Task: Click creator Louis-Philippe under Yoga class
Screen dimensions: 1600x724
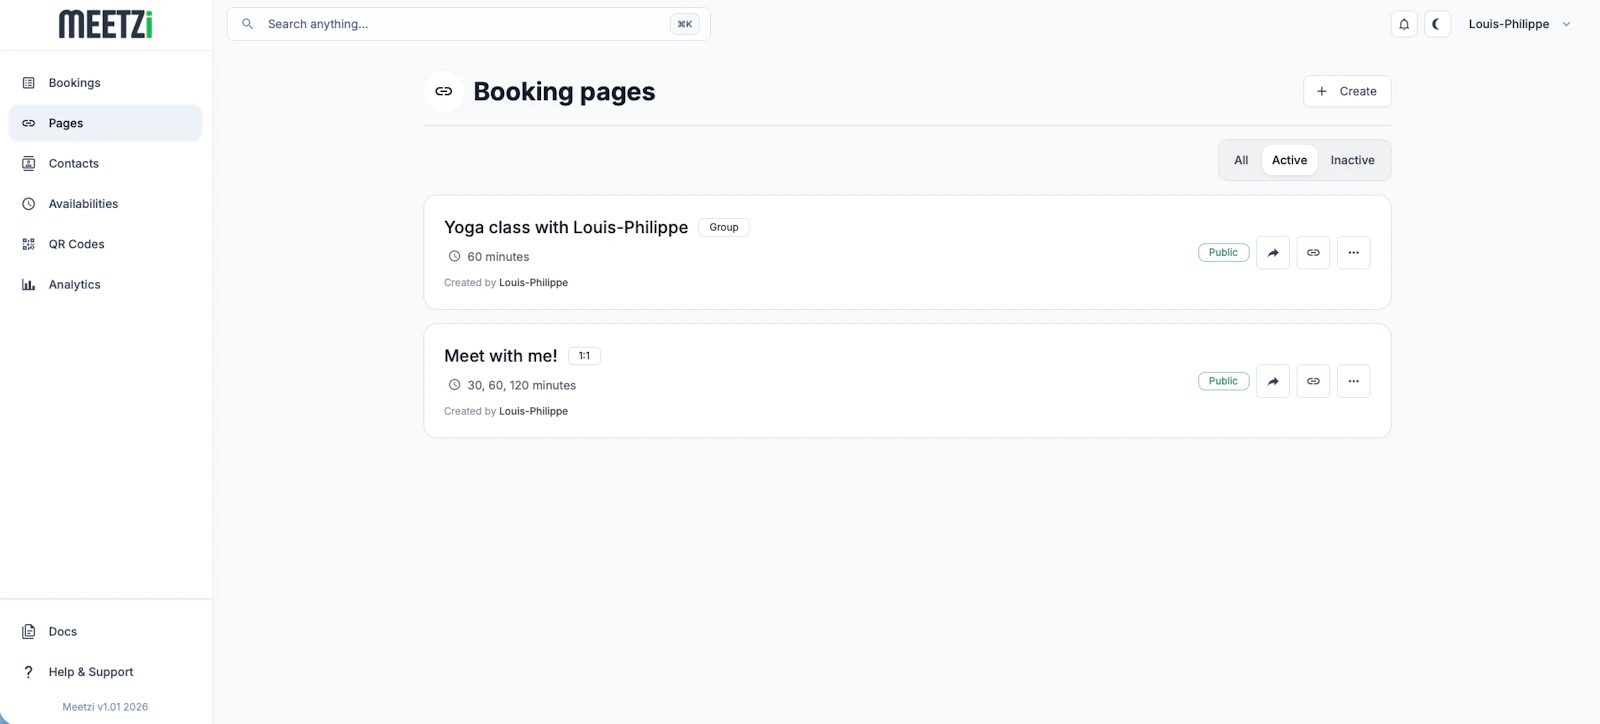Action: tap(533, 283)
